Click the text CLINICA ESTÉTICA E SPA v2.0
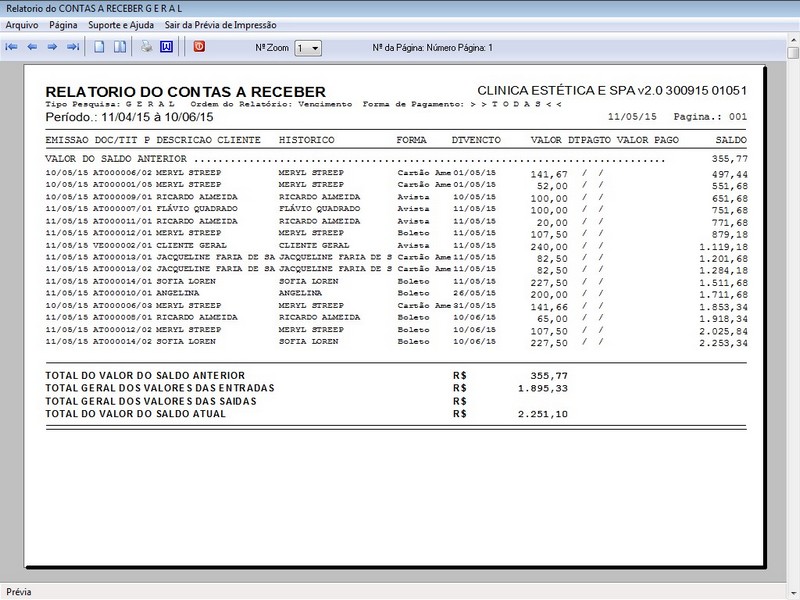This screenshot has height=600, width=800. [570, 91]
